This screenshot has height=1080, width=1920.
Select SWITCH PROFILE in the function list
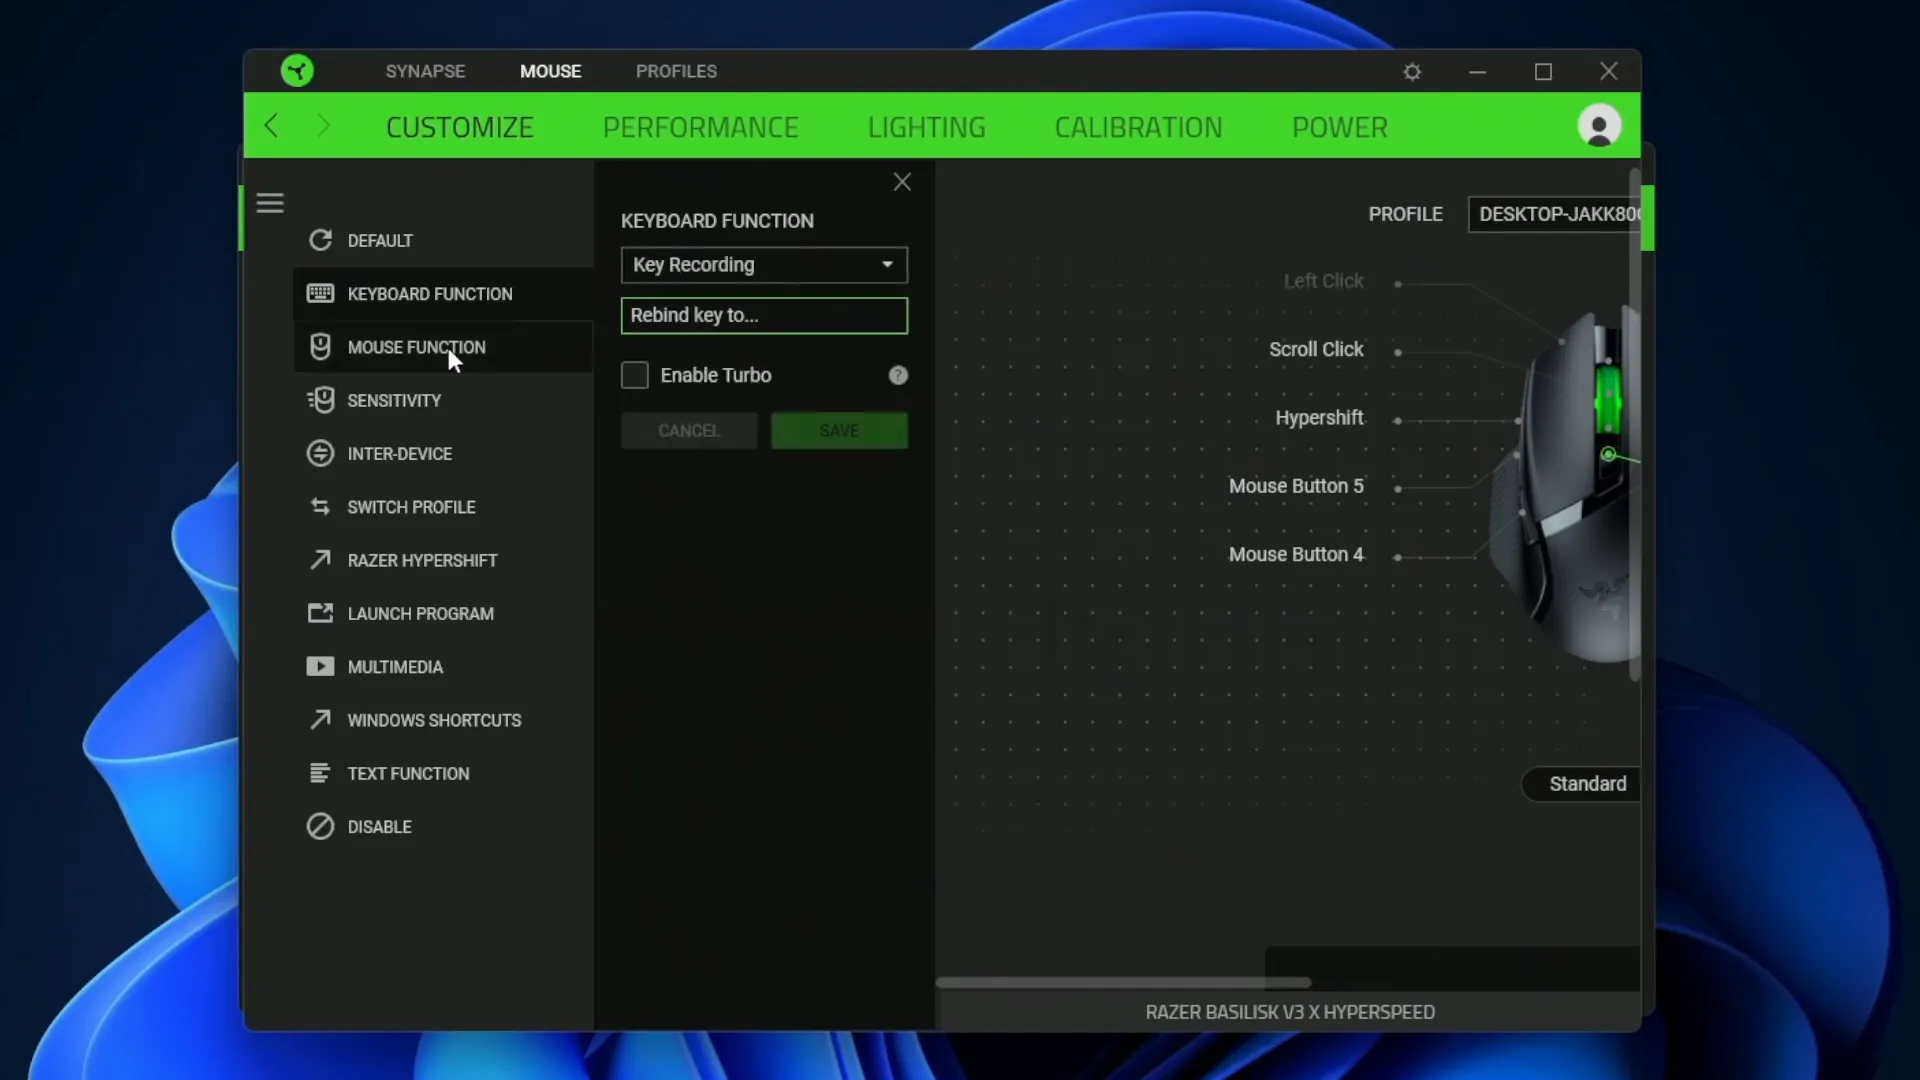pos(411,507)
